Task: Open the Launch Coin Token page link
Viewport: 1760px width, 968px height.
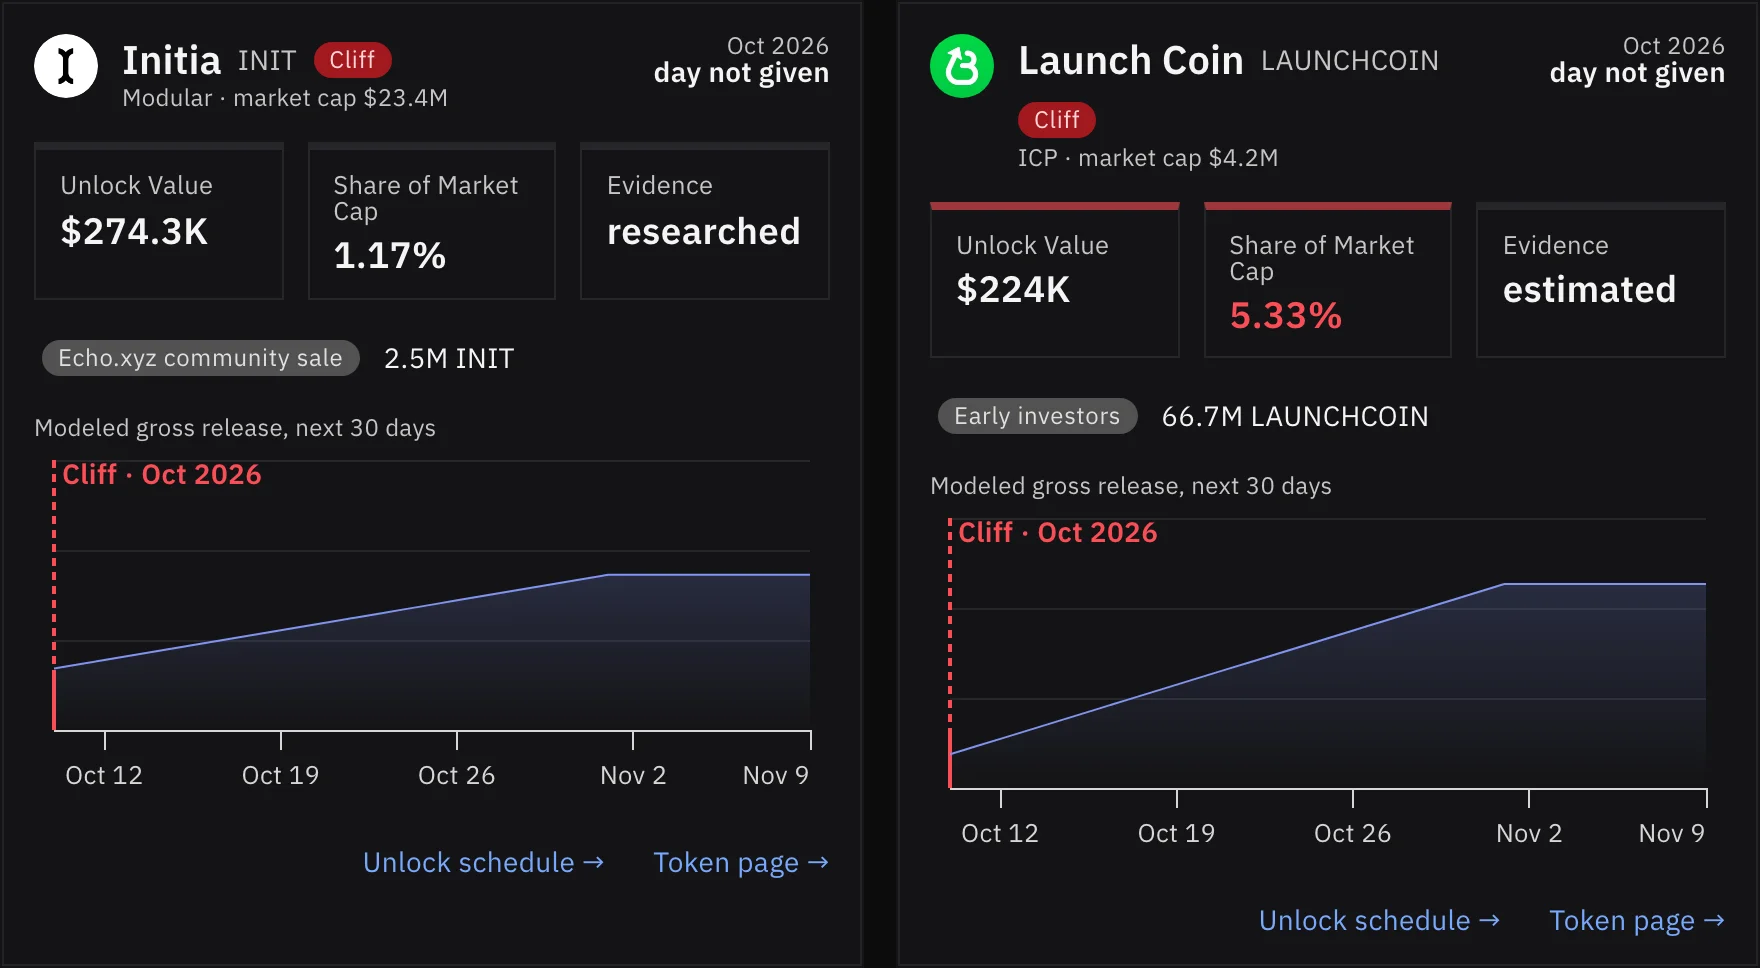Action: (x=1637, y=920)
